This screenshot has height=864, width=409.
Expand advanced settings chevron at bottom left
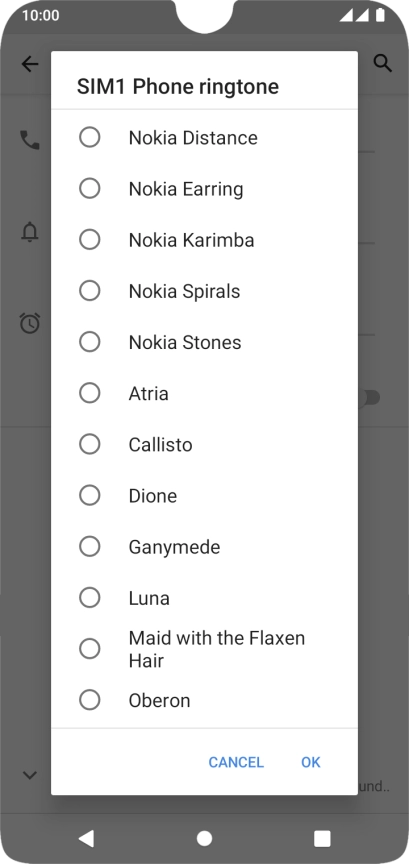click(x=30, y=775)
